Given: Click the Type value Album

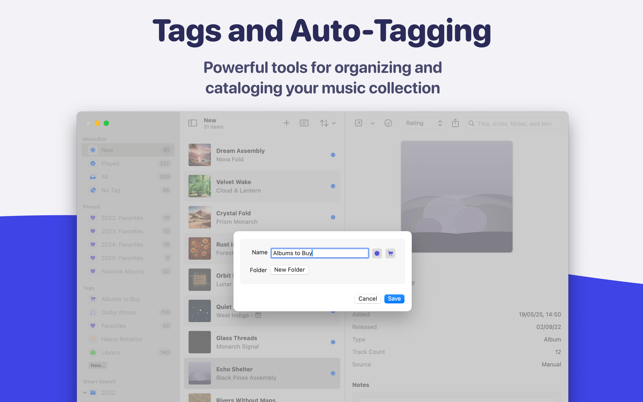Looking at the screenshot, I should [552, 340].
